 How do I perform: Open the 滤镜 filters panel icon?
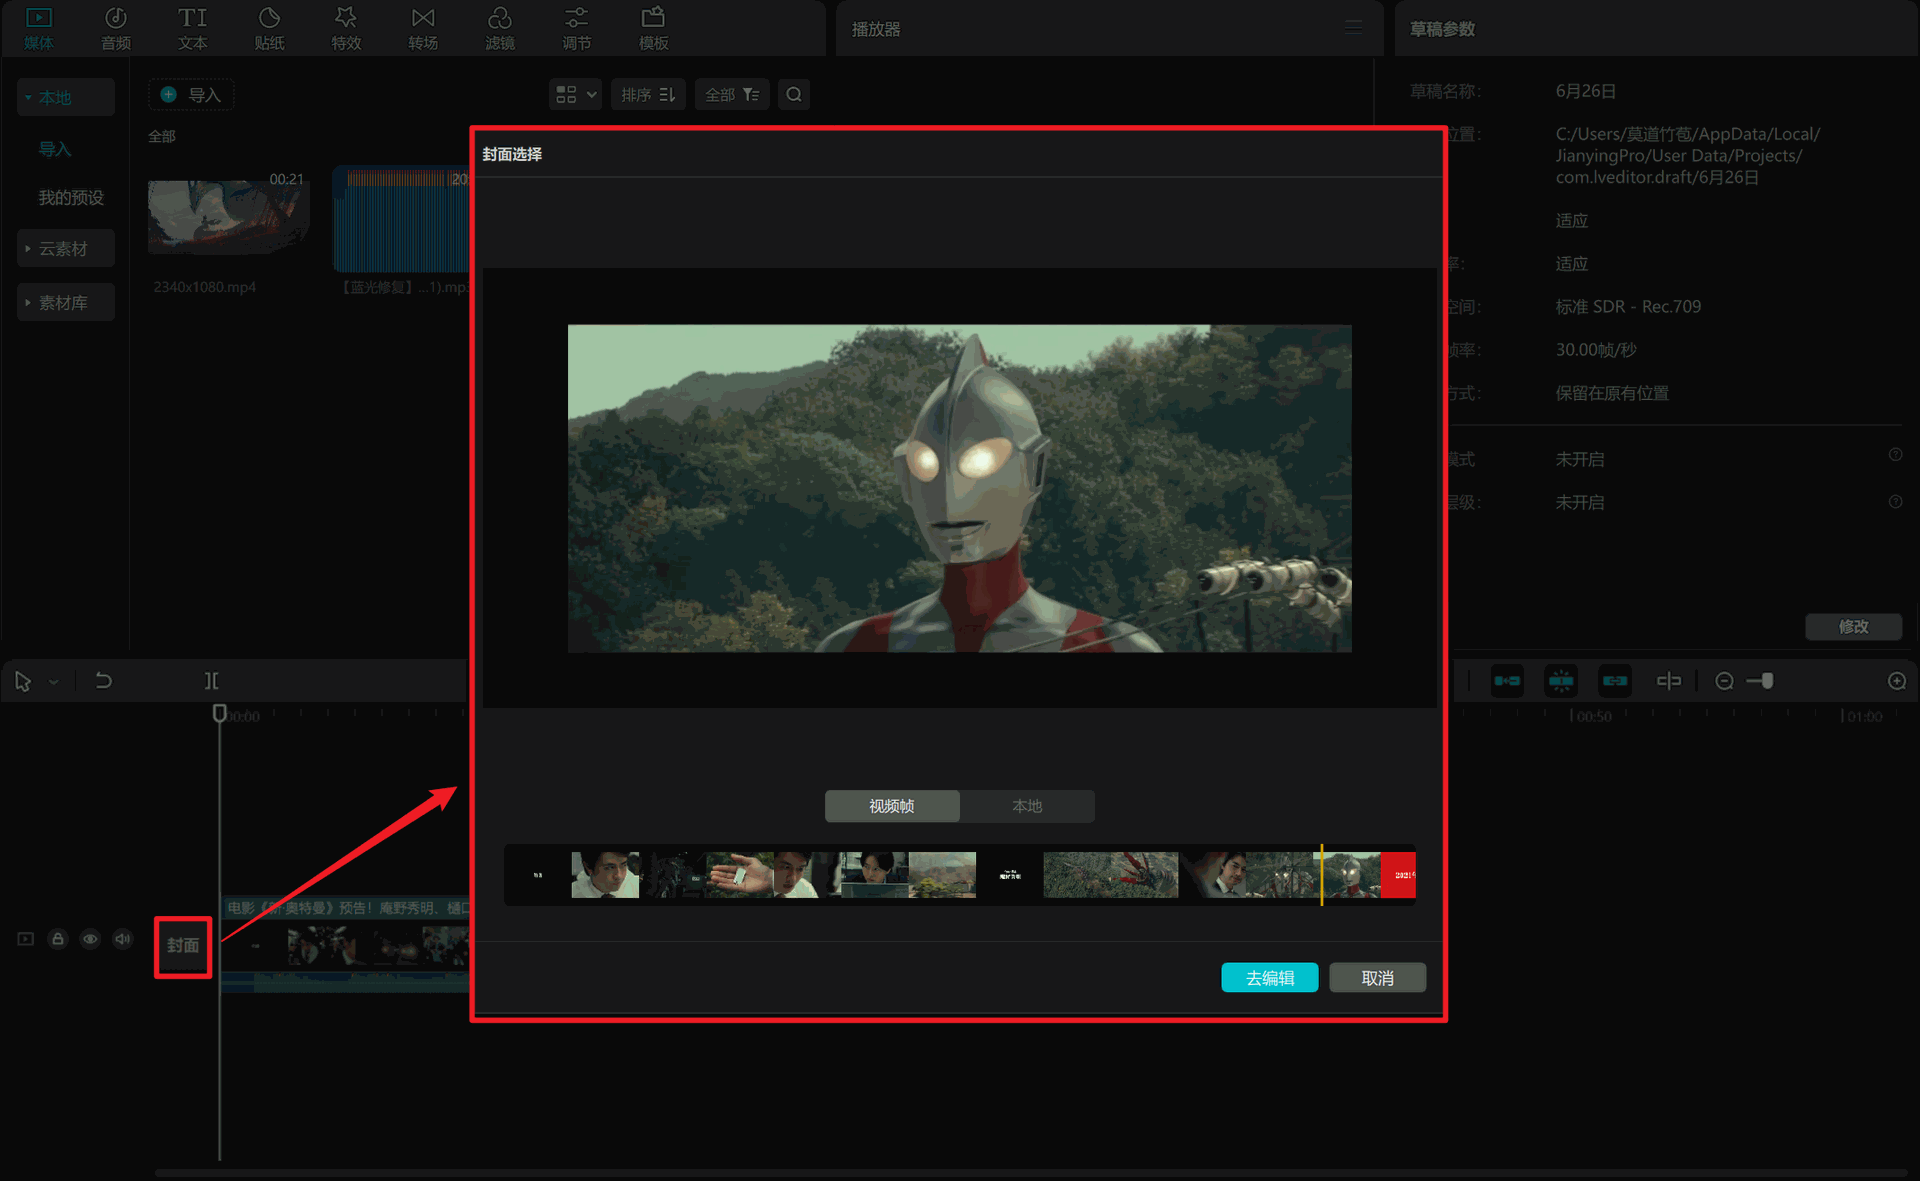(x=500, y=28)
